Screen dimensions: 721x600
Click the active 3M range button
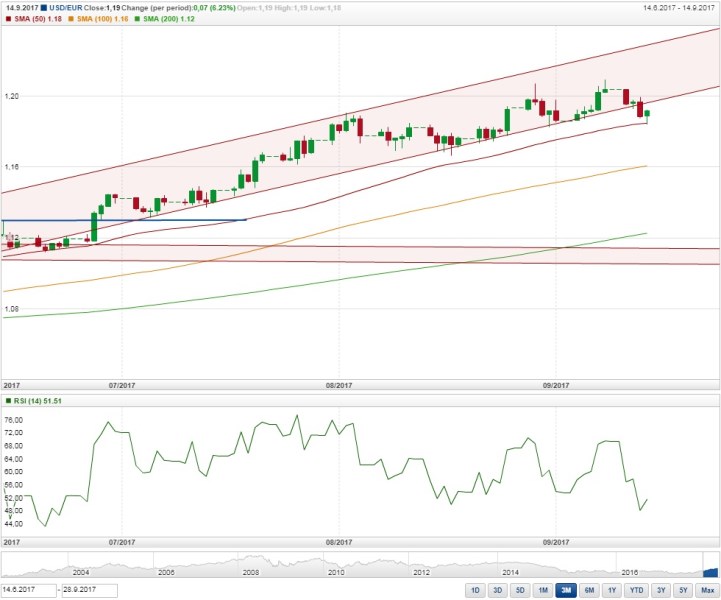tap(564, 590)
